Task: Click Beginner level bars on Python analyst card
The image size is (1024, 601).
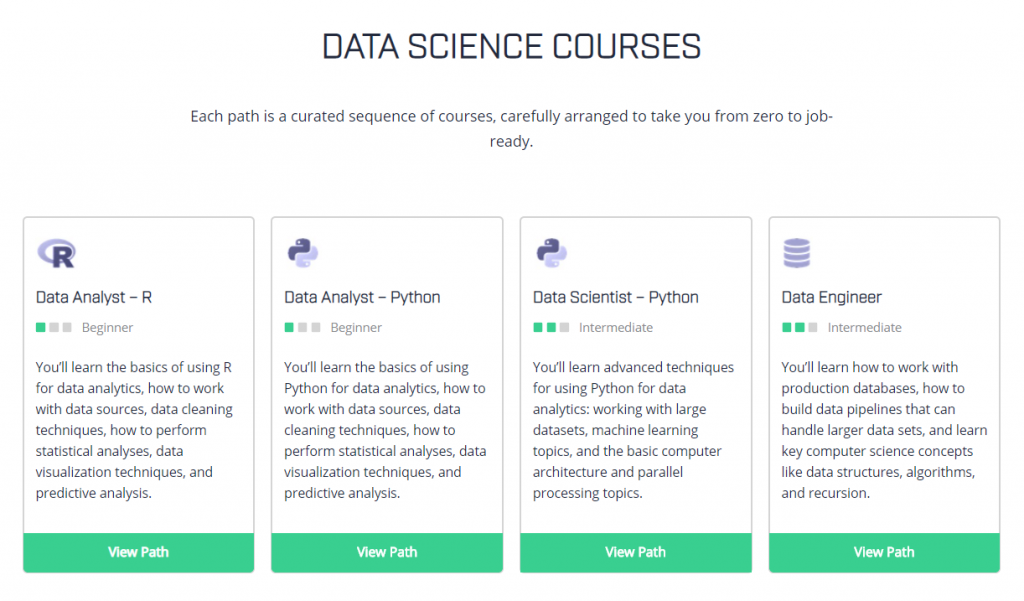Action: pyautogui.click(x=302, y=327)
